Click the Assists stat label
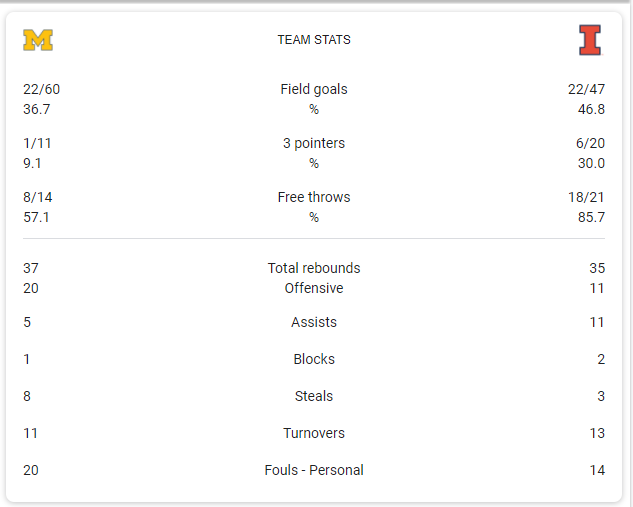 coord(314,322)
